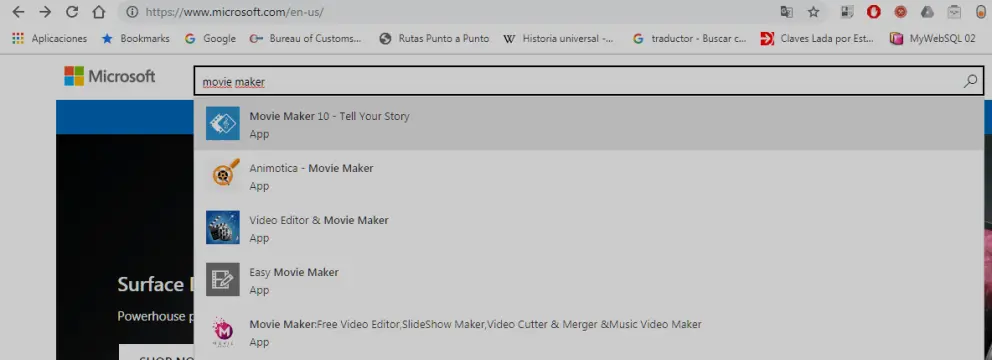
Task: Click the address bar URL
Action: tap(234, 11)
